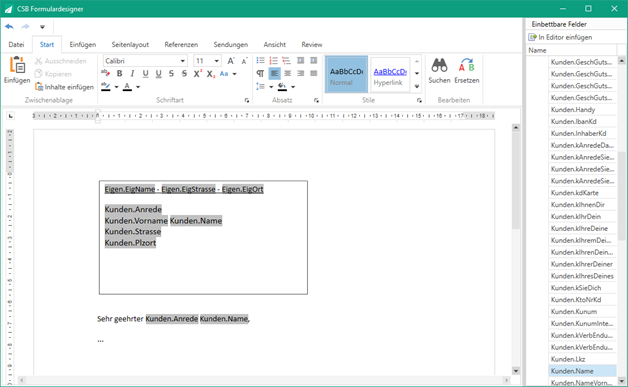
Task: Open the highlight color dropdown arrow
Action: tap(117, 87)
